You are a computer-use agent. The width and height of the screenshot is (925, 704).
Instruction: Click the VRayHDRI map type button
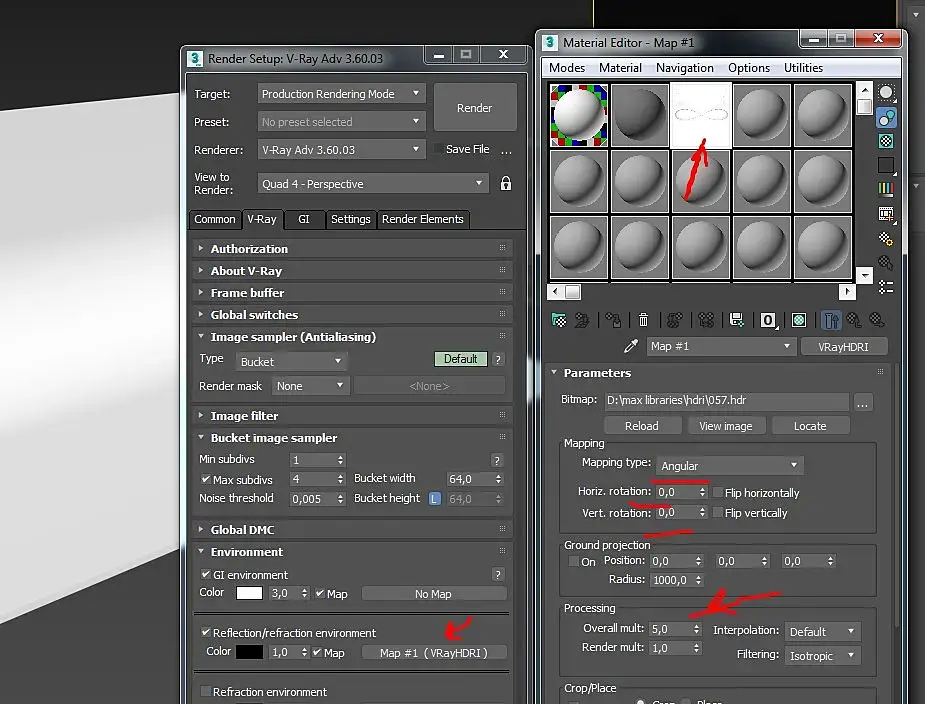844,346
